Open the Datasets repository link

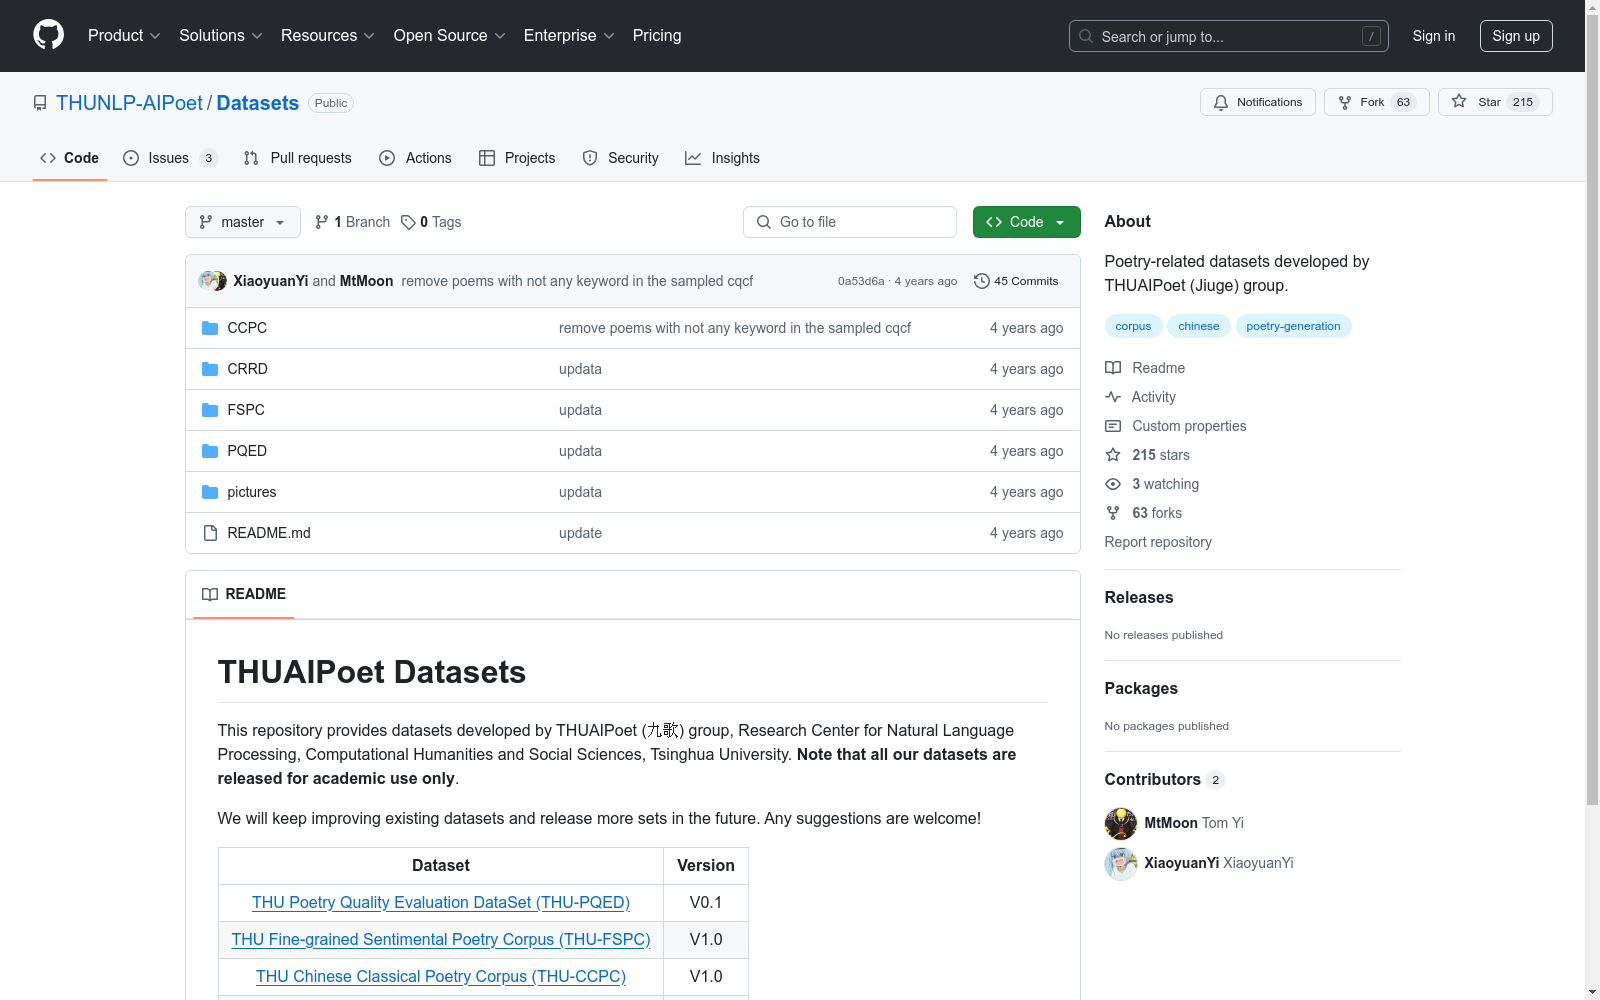click(x=257, y=103)
